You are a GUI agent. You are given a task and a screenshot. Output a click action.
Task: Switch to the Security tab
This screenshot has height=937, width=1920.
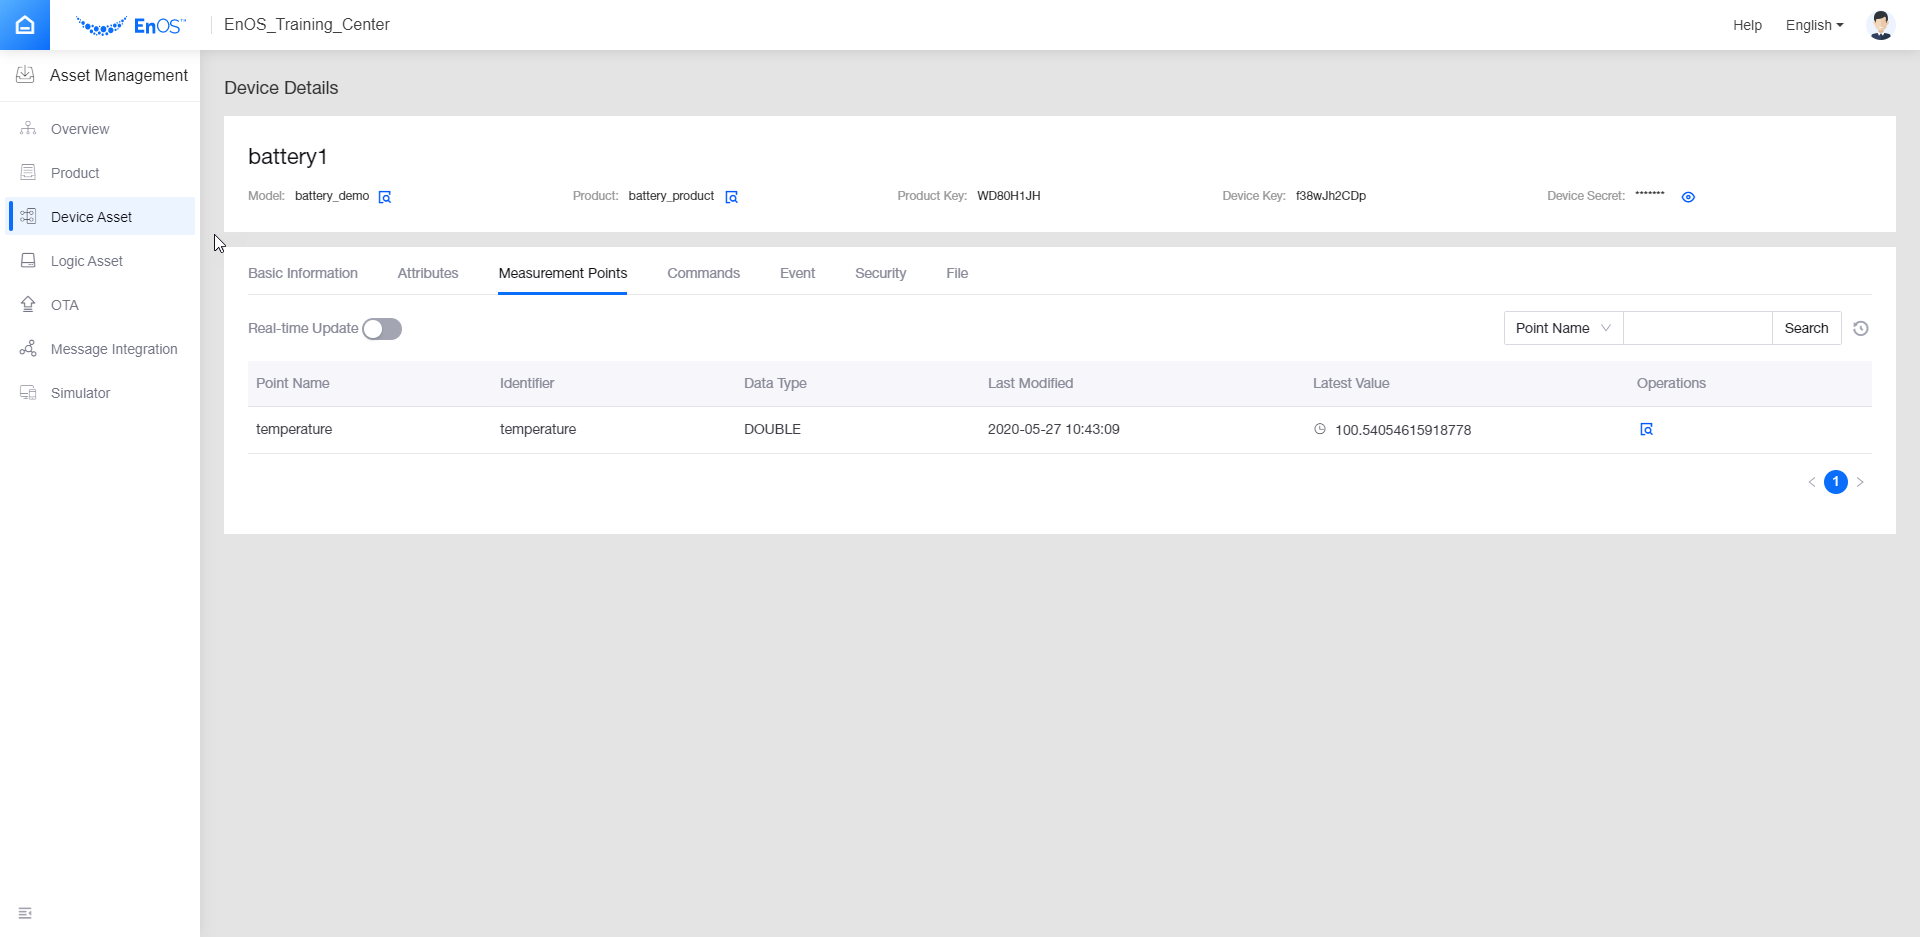point(881,273)
